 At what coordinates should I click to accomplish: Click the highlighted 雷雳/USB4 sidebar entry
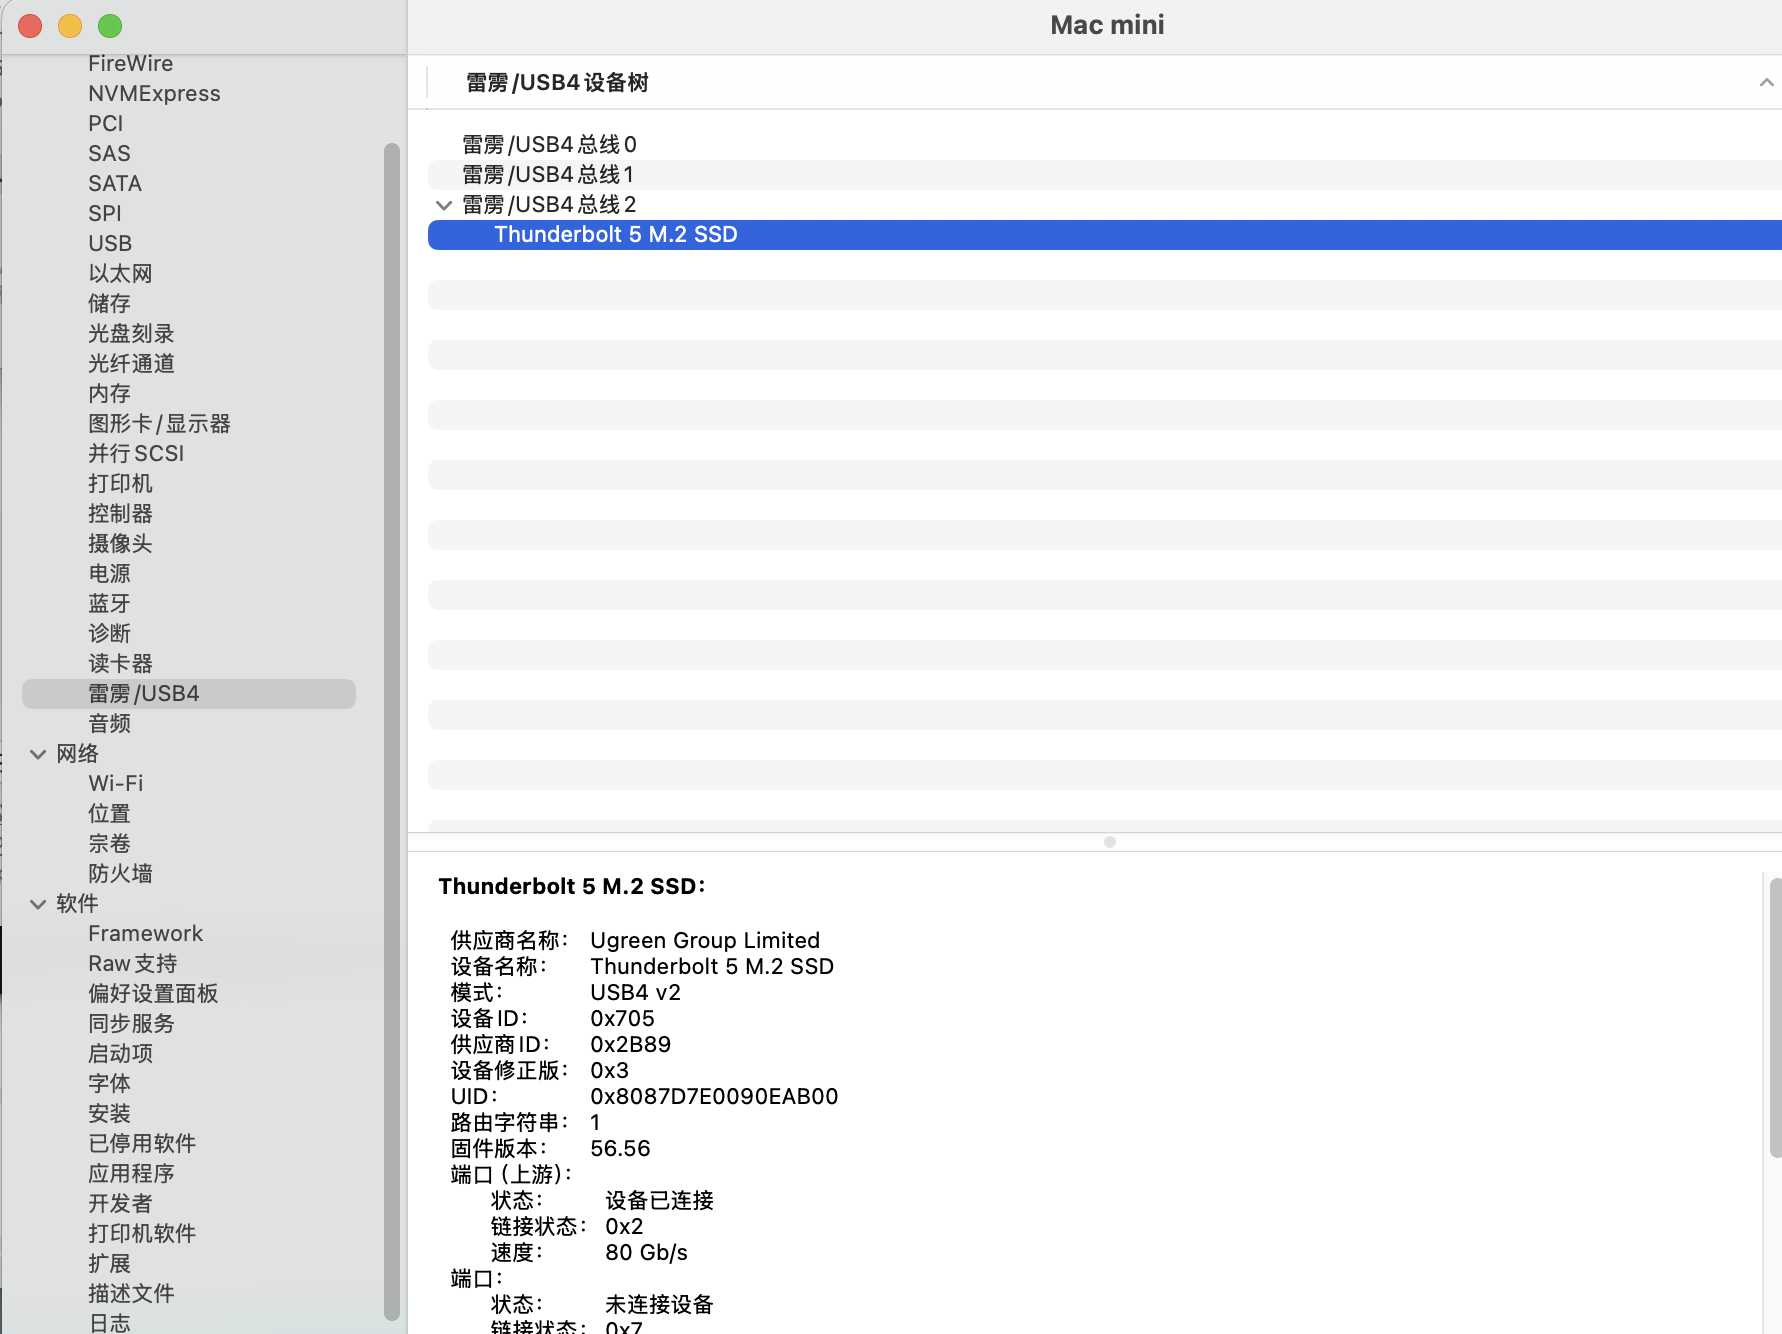(189, 694)
